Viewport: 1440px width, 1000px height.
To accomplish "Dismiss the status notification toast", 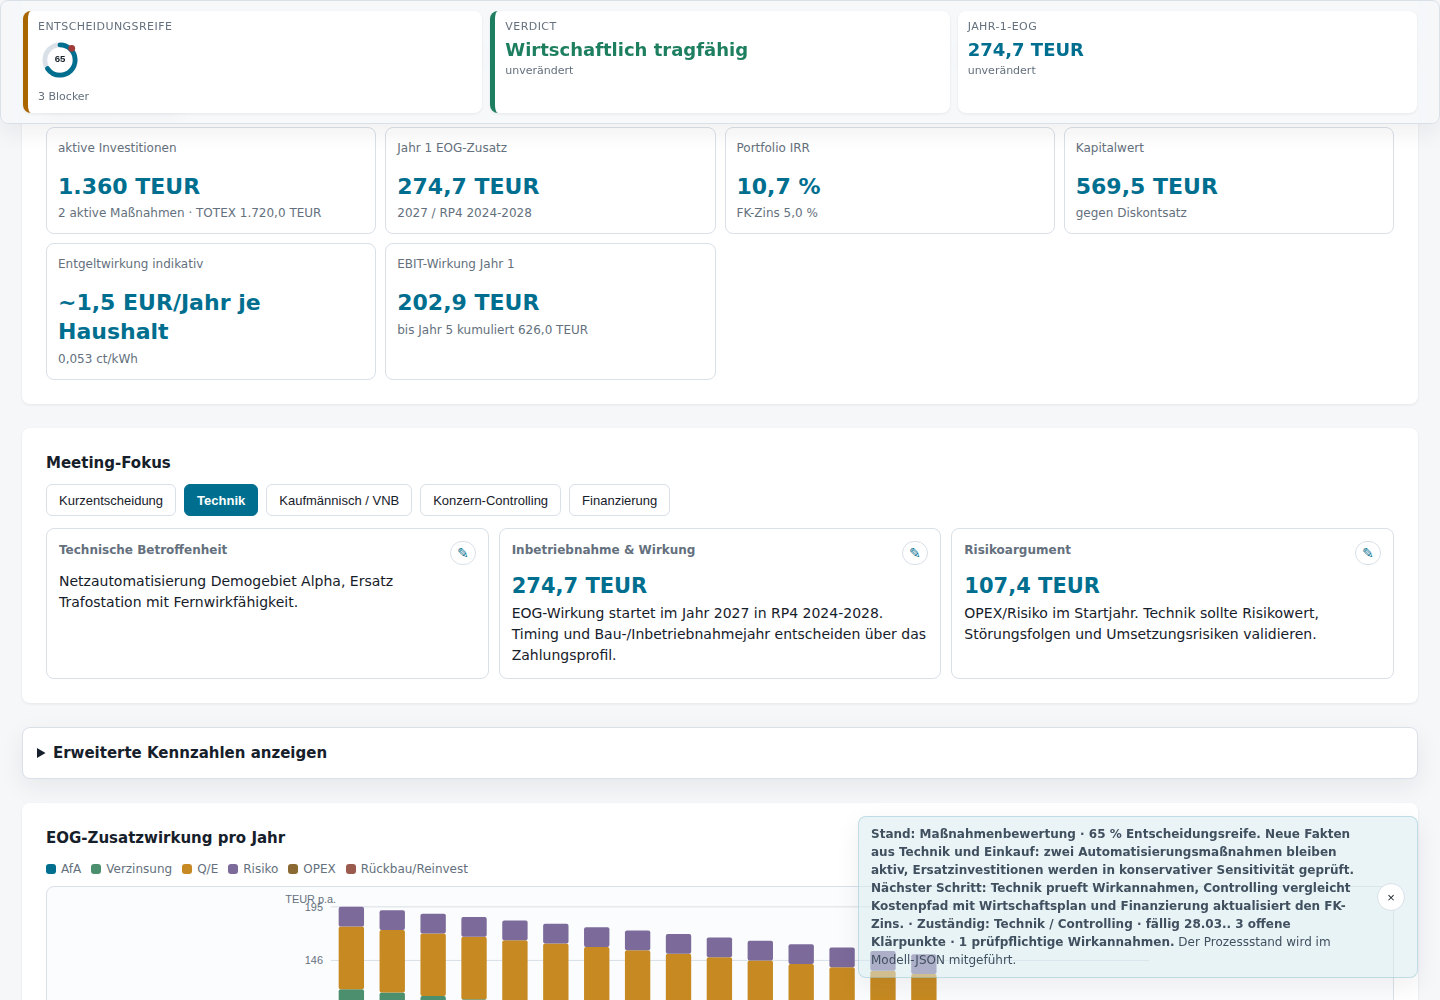I will [x=1391, y=897].
